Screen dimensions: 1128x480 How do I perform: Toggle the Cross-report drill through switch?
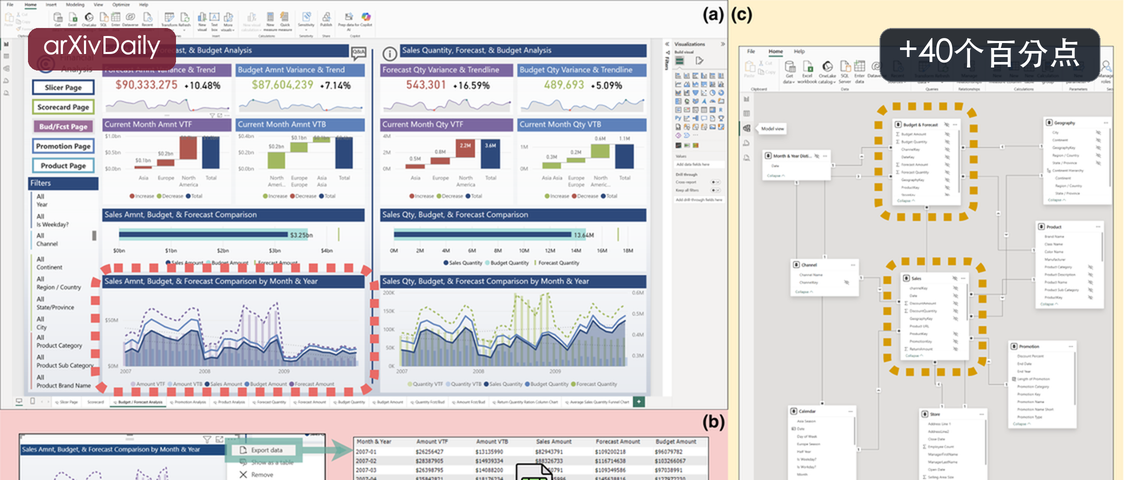point(717,182)
